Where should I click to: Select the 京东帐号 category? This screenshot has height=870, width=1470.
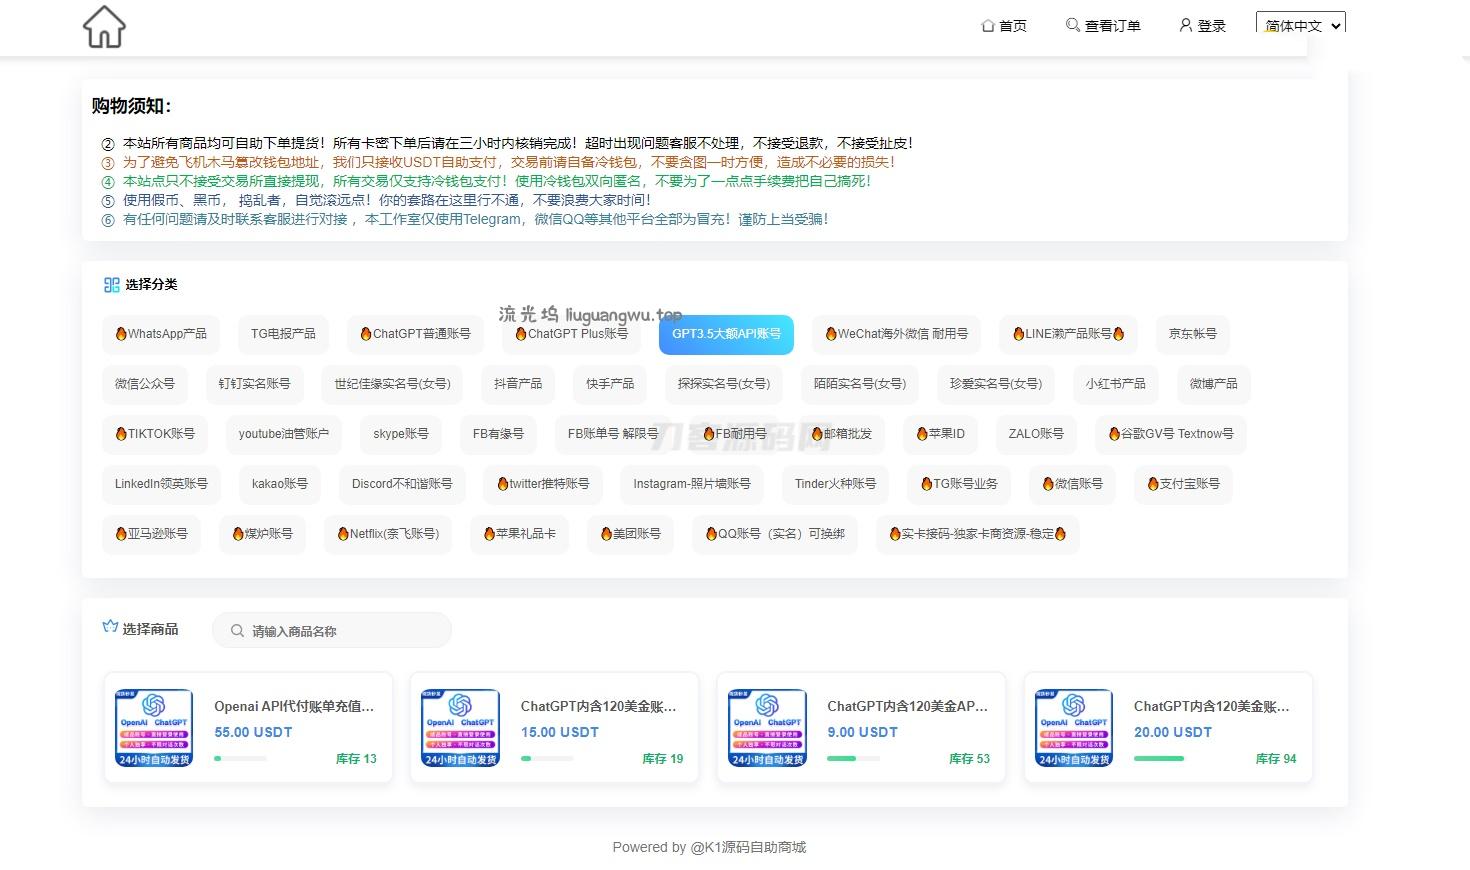coord(1192,334)
